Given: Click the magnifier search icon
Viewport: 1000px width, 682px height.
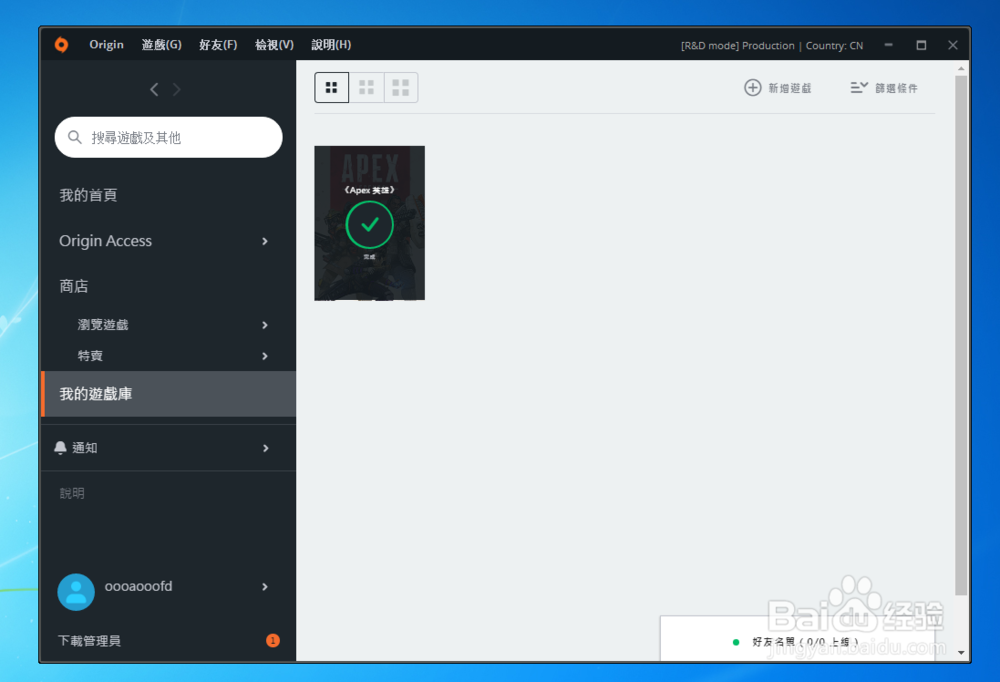Looking at the screenshot, I should (x=75, y=137).
